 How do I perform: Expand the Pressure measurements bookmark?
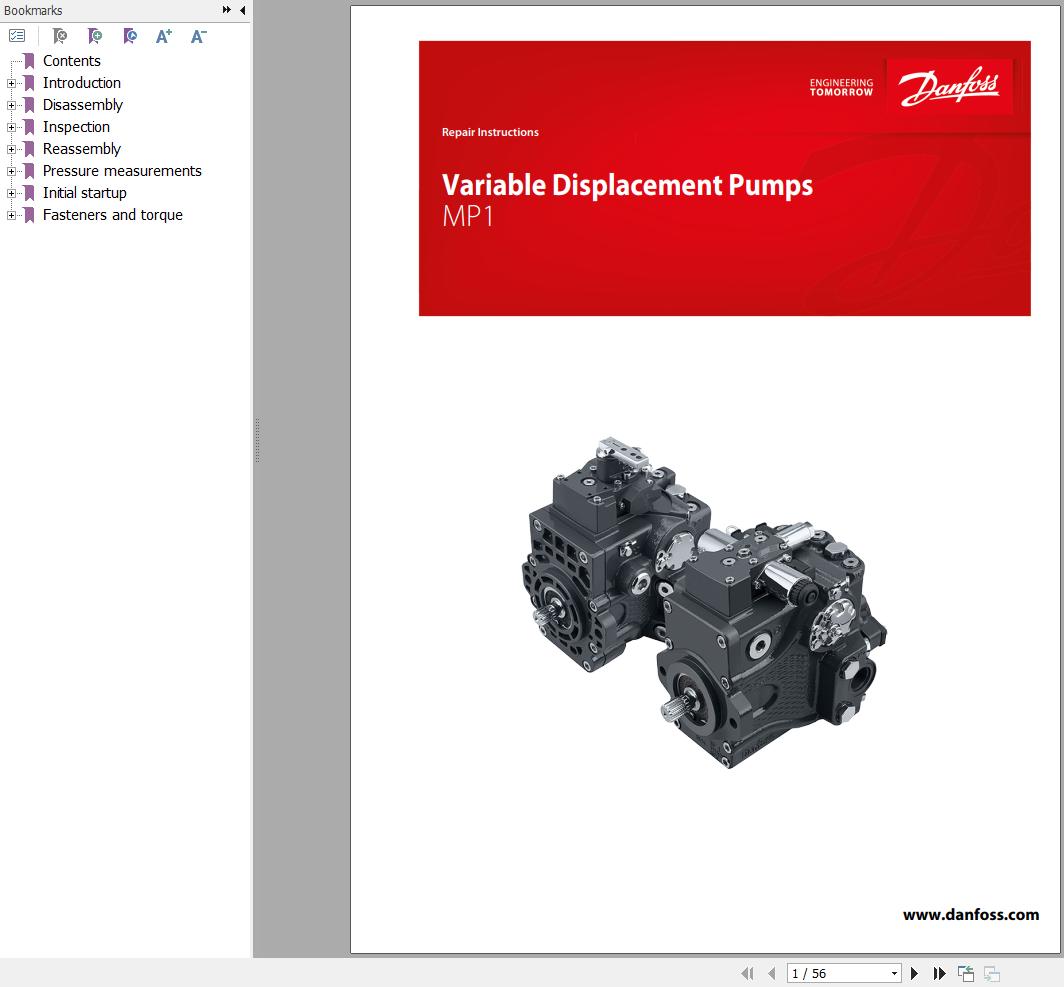click(x=10, y=171)
